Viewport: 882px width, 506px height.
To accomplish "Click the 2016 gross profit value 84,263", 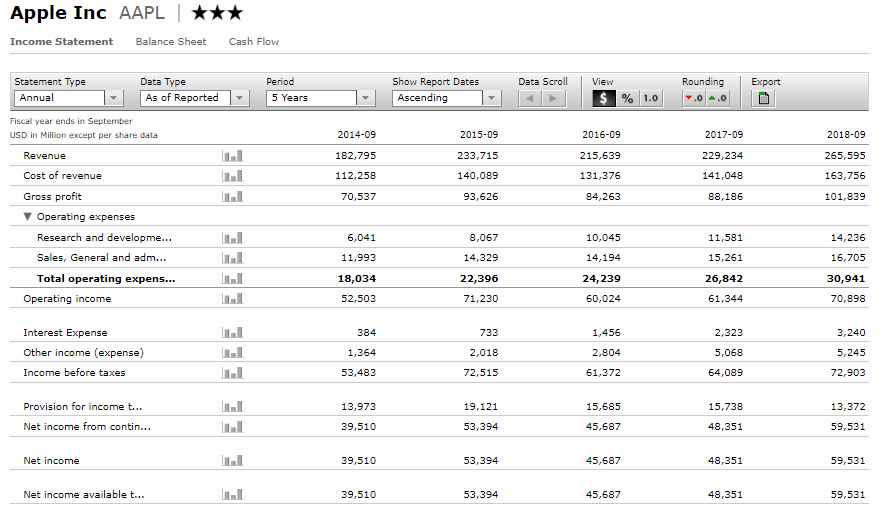I will click(603, 197).
